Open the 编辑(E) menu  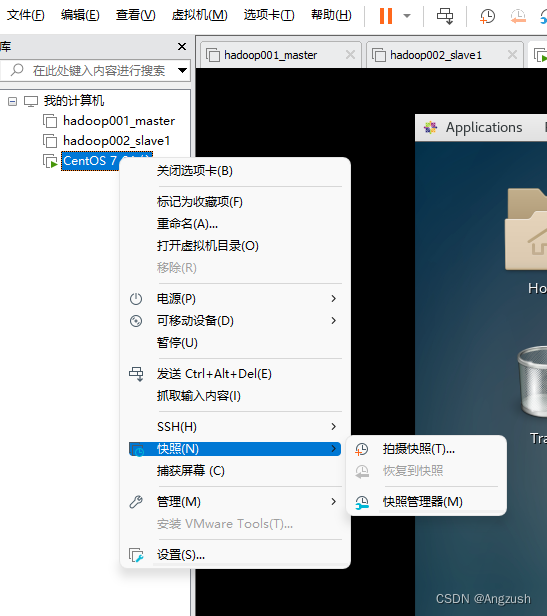80,15
